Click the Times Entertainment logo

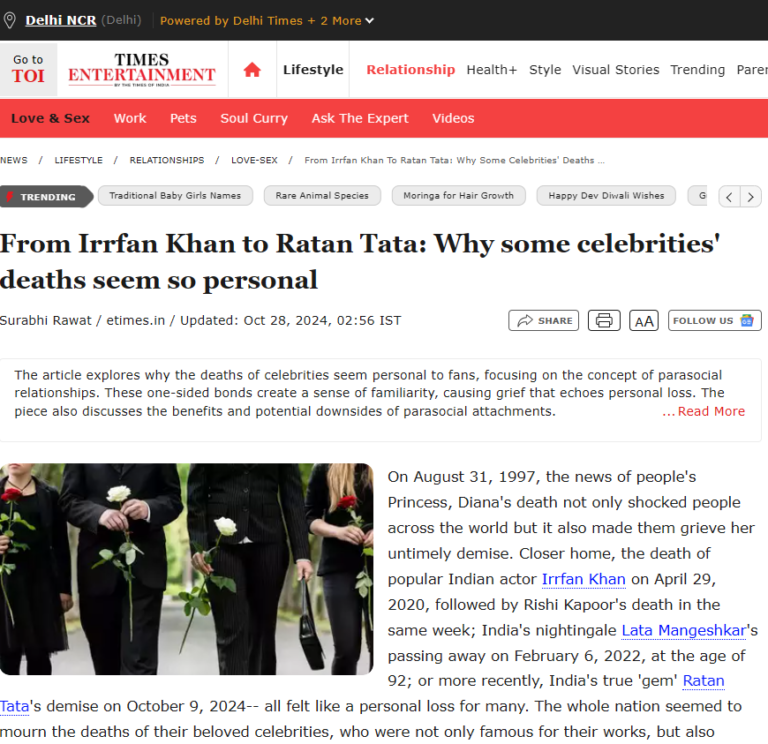pos(142,70)
